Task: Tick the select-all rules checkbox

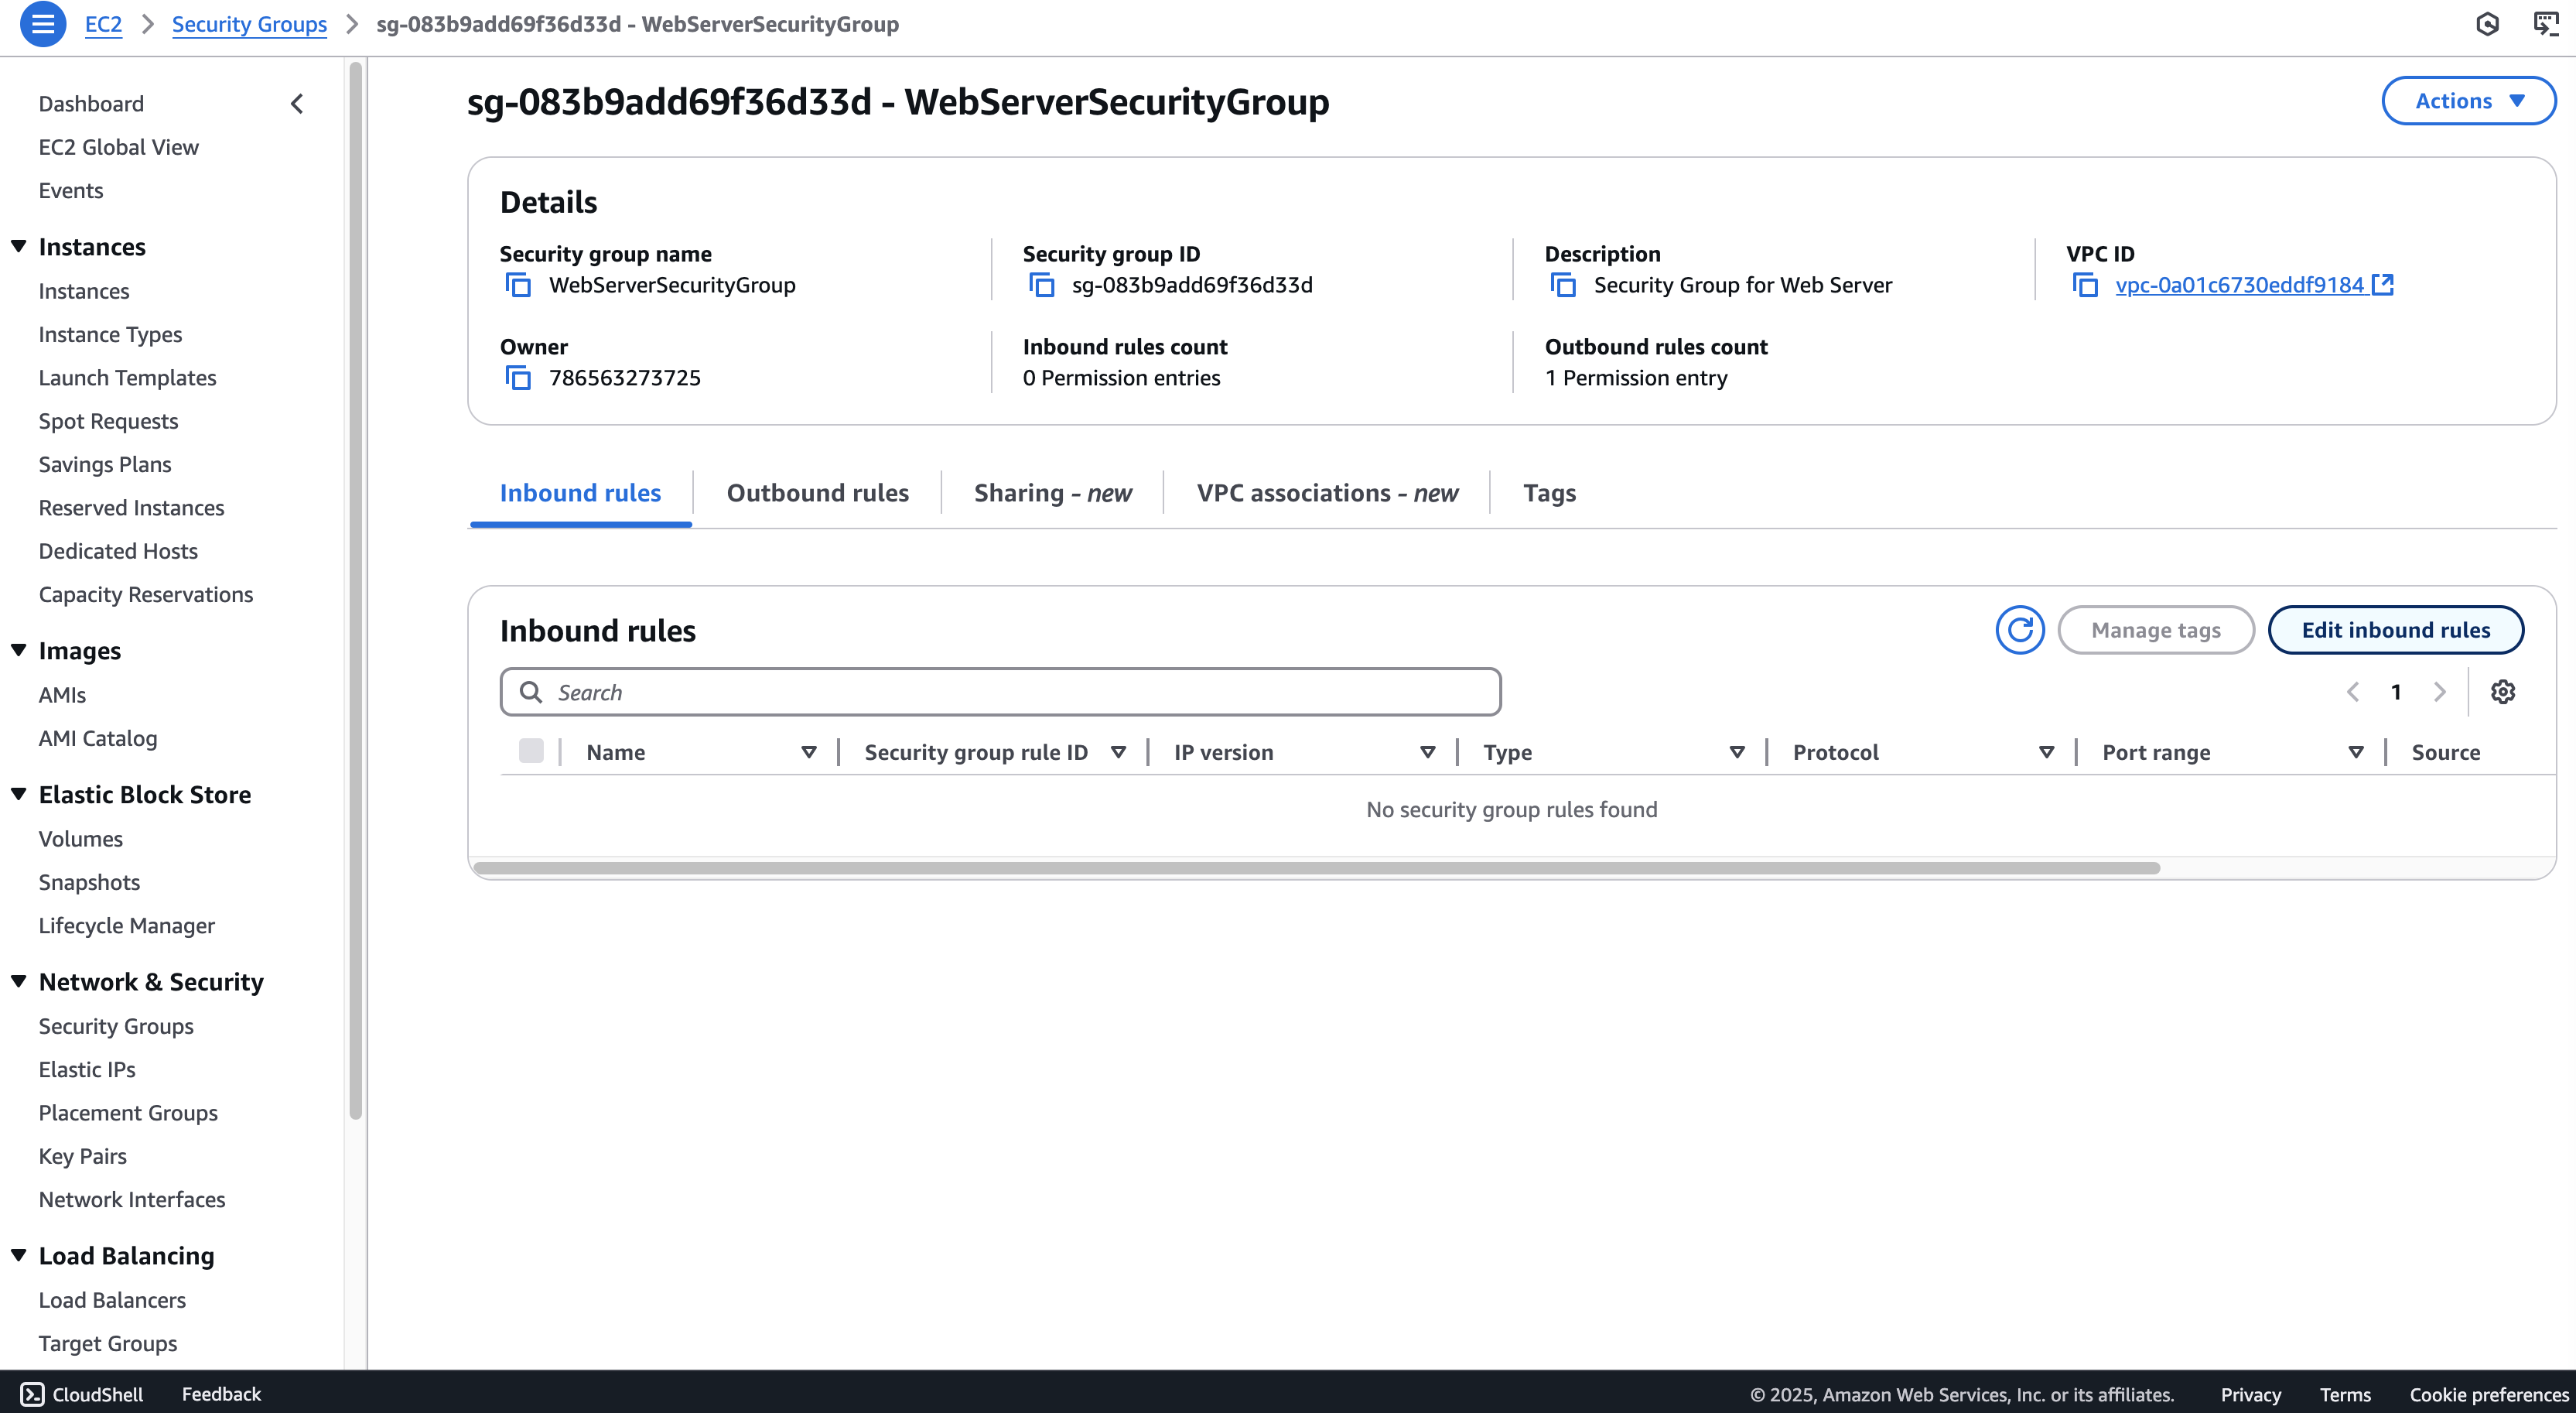Action: [531, 751]
